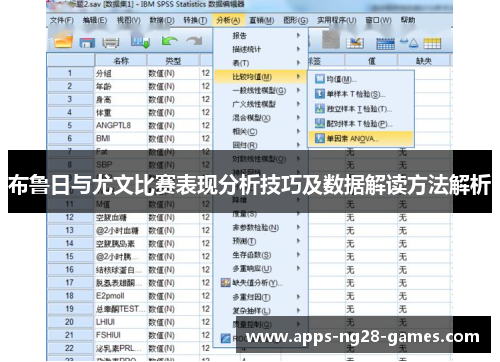The image size is (500, 362).
Task: Open the 文件(F) menu
Action: tap(62, 20)
